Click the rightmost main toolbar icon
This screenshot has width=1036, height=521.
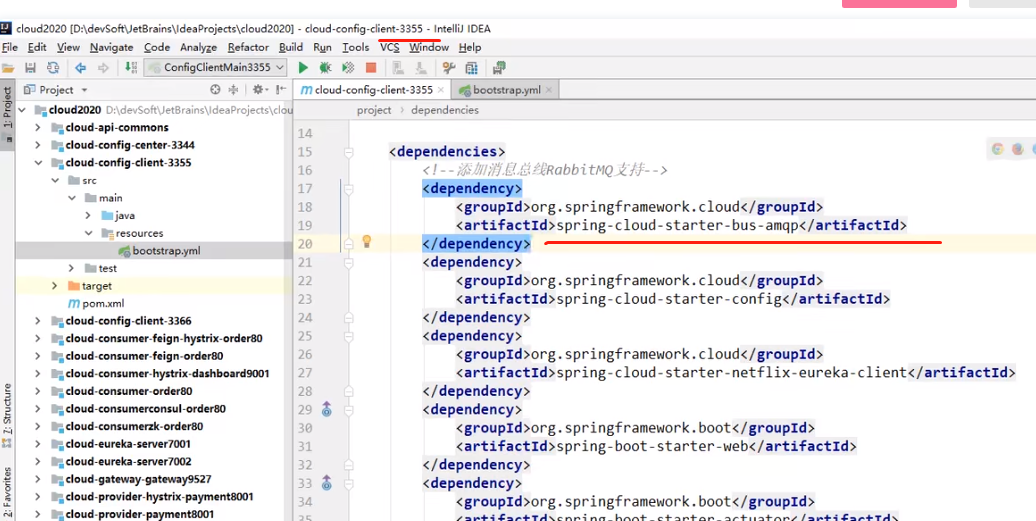500,67
